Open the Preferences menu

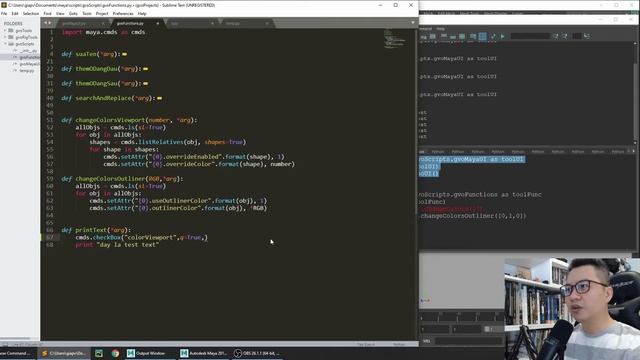(123, 13)
